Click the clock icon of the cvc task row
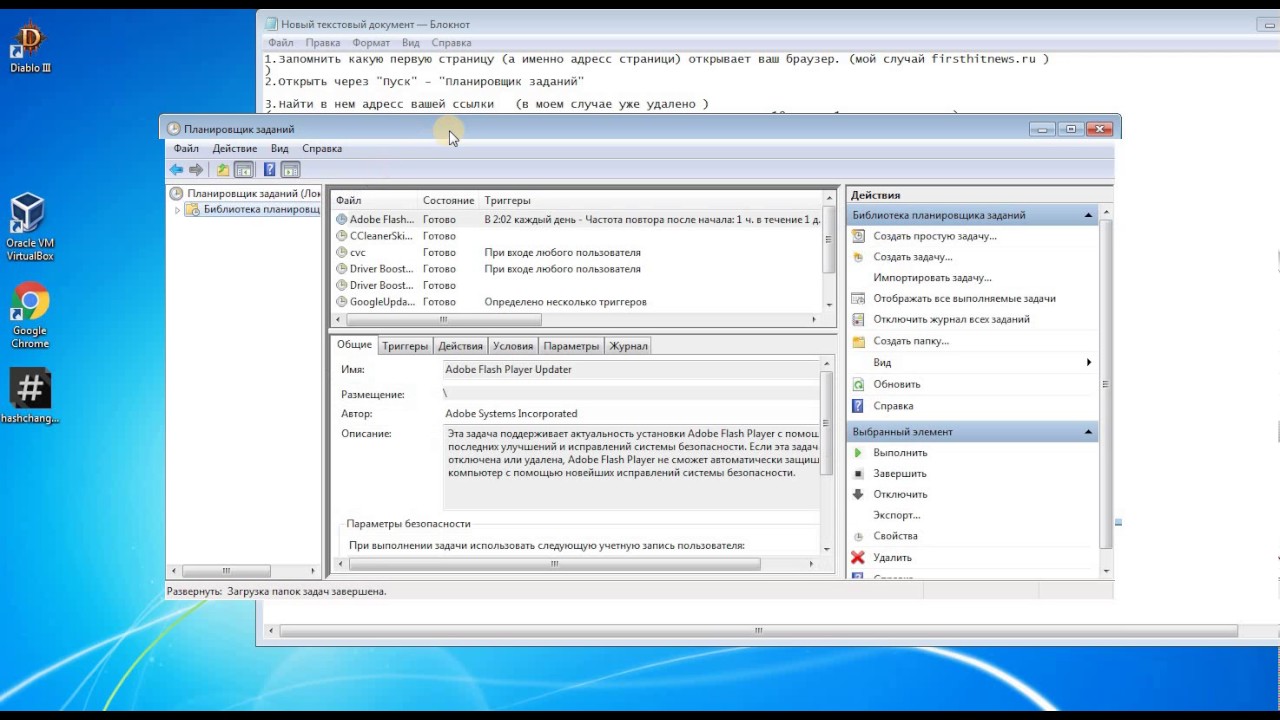Viewport: 1280px width, 720px height. tap(341, 253)
